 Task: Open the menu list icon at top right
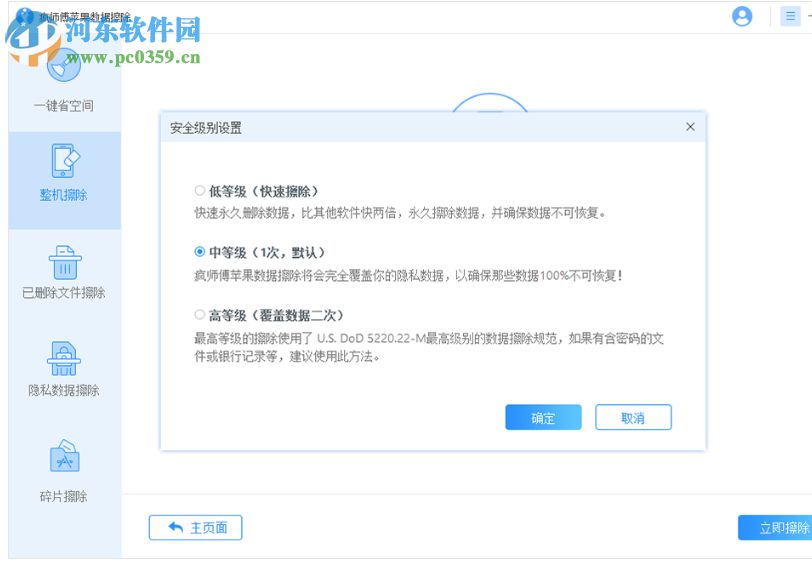(x=790, y=16)
